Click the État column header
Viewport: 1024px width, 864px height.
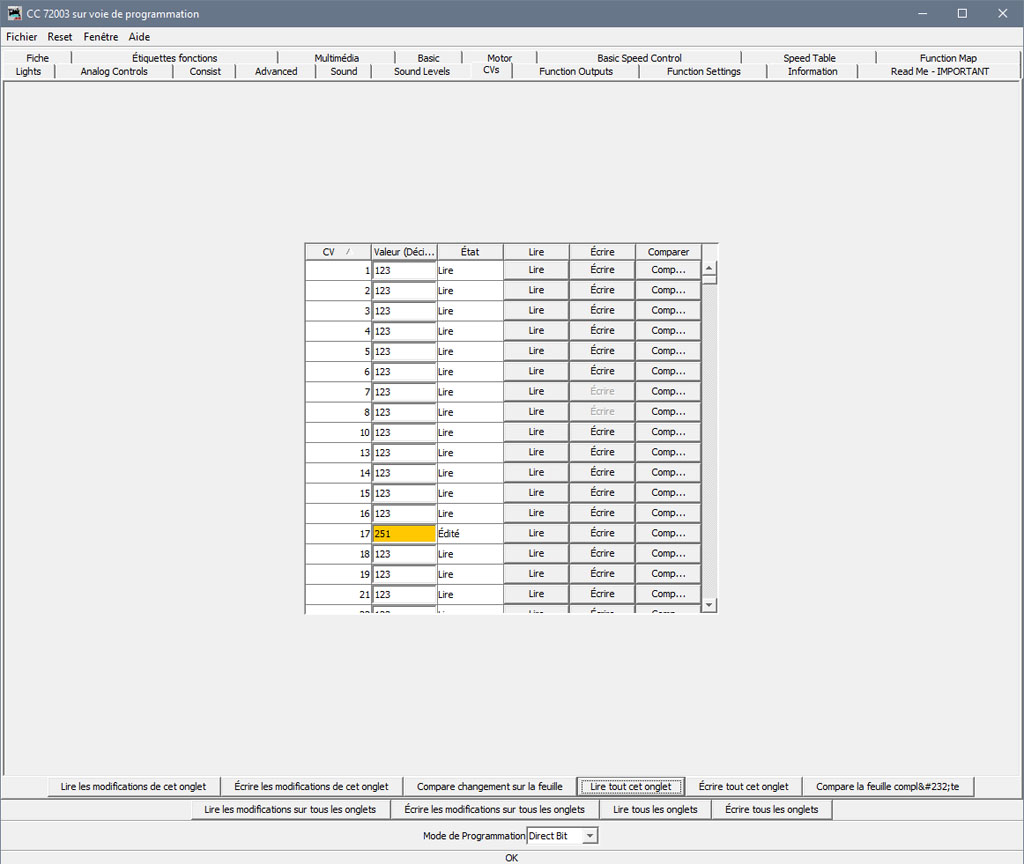470,252
